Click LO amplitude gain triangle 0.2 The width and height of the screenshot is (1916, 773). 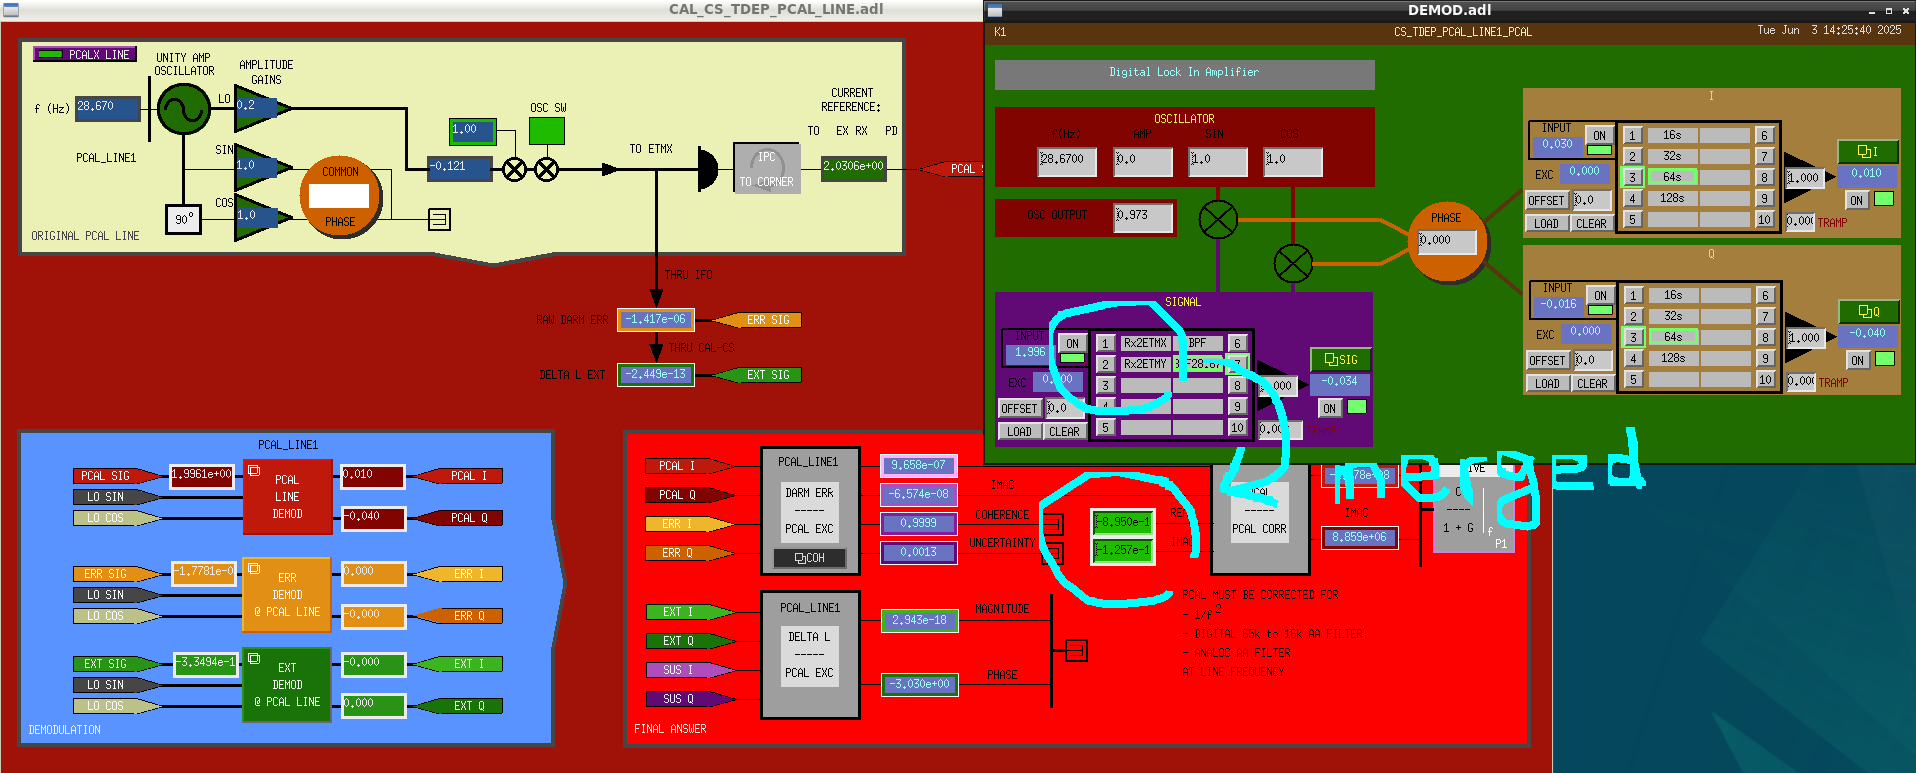[x=262, y=108]
